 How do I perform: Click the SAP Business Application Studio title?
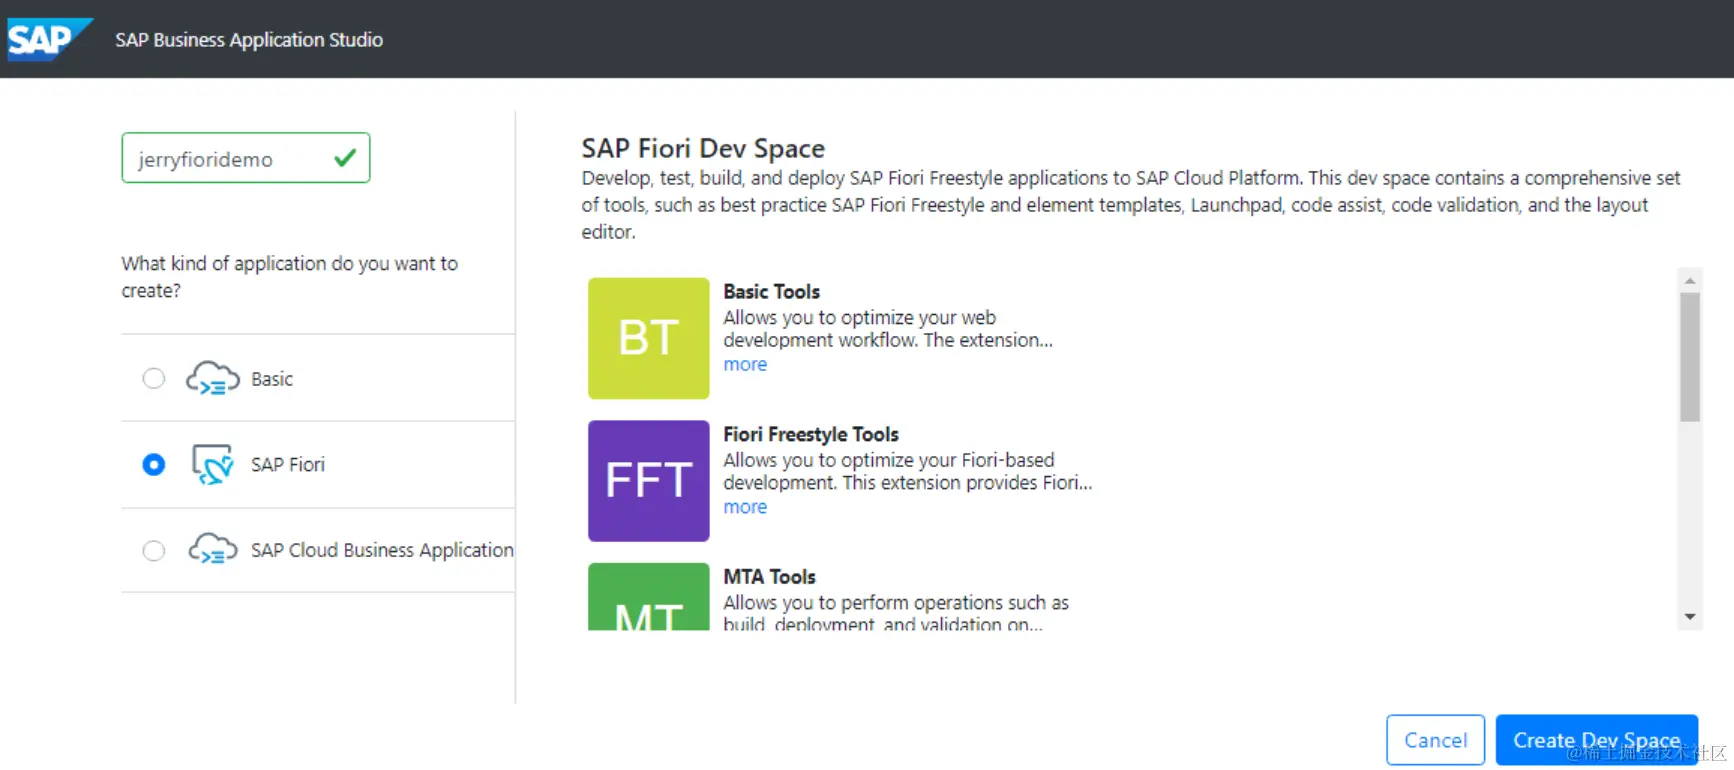249,40
